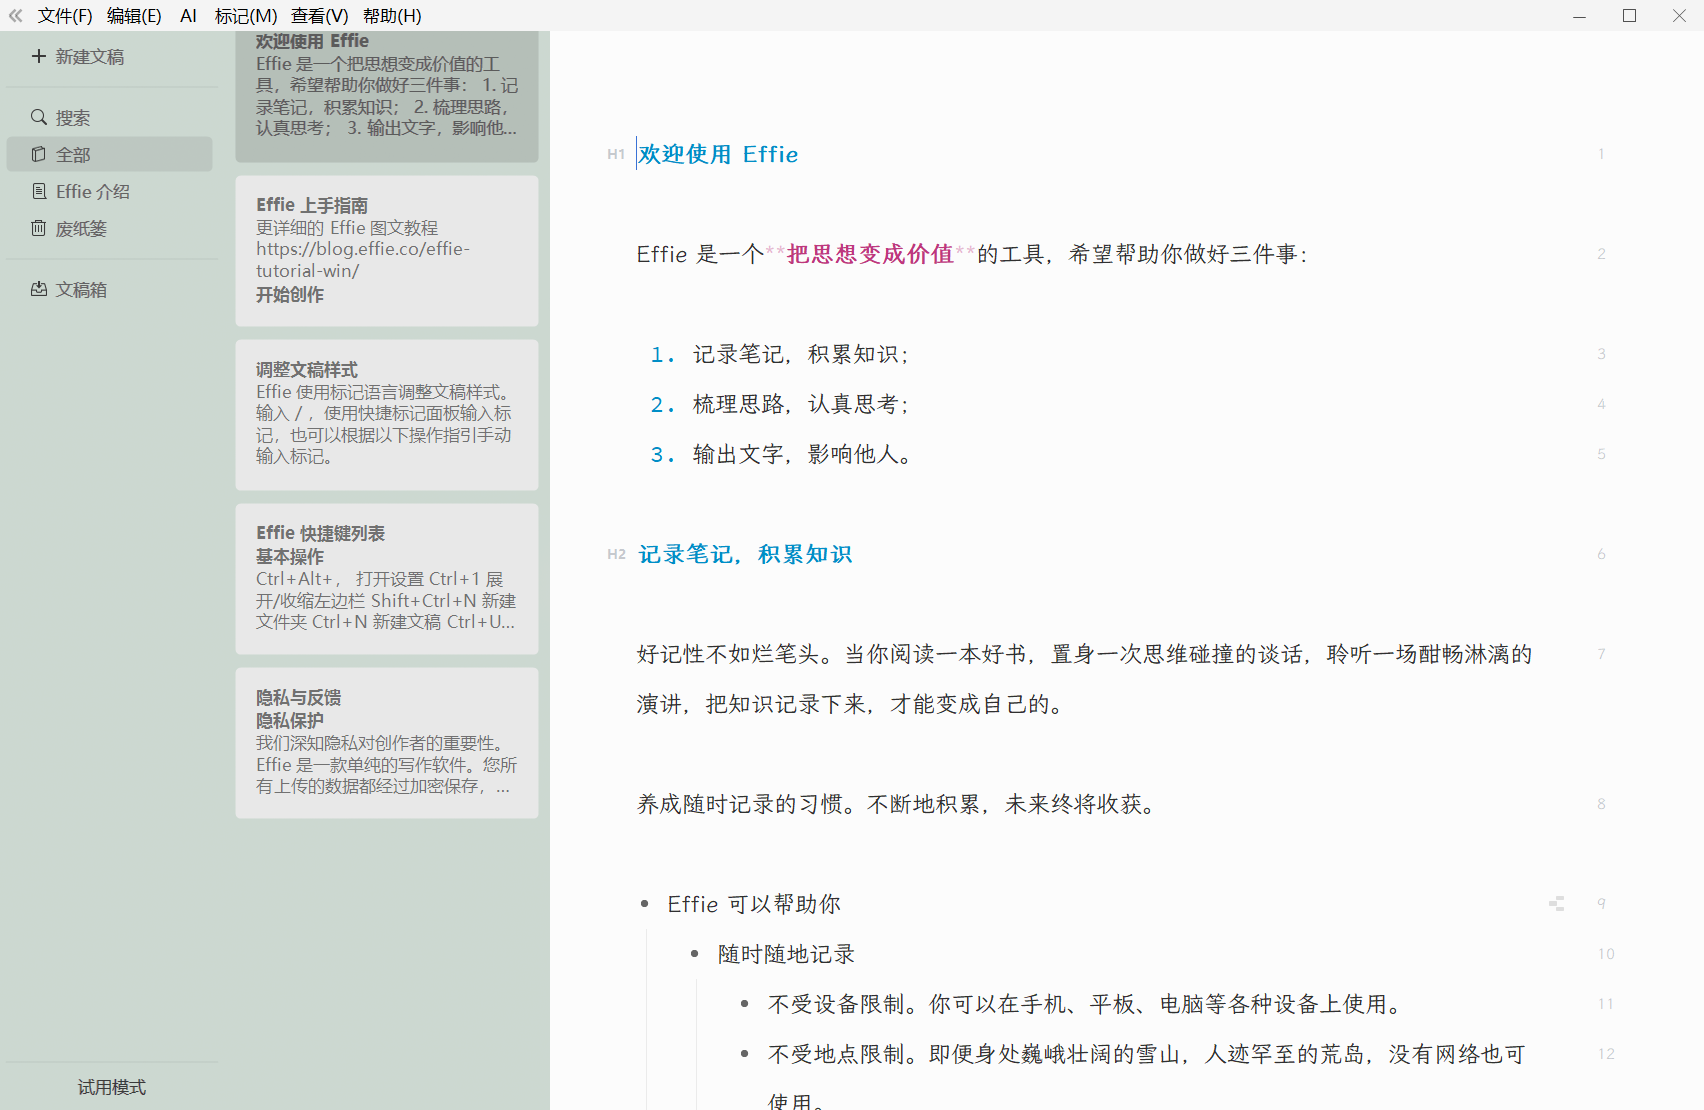Open the 文件(F) menu
This screenshot has height=1110, width=1704.
pos(65,16)
